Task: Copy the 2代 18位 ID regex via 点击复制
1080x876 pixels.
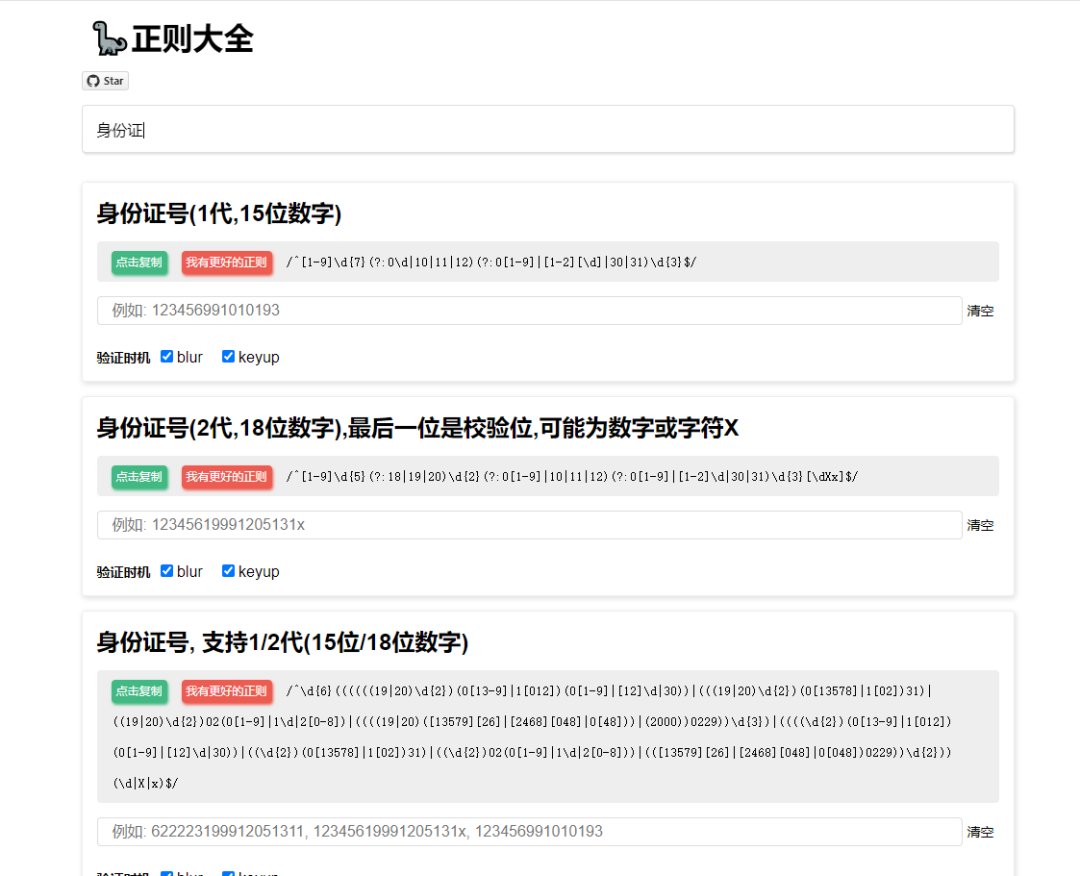Action: [139, 477]
